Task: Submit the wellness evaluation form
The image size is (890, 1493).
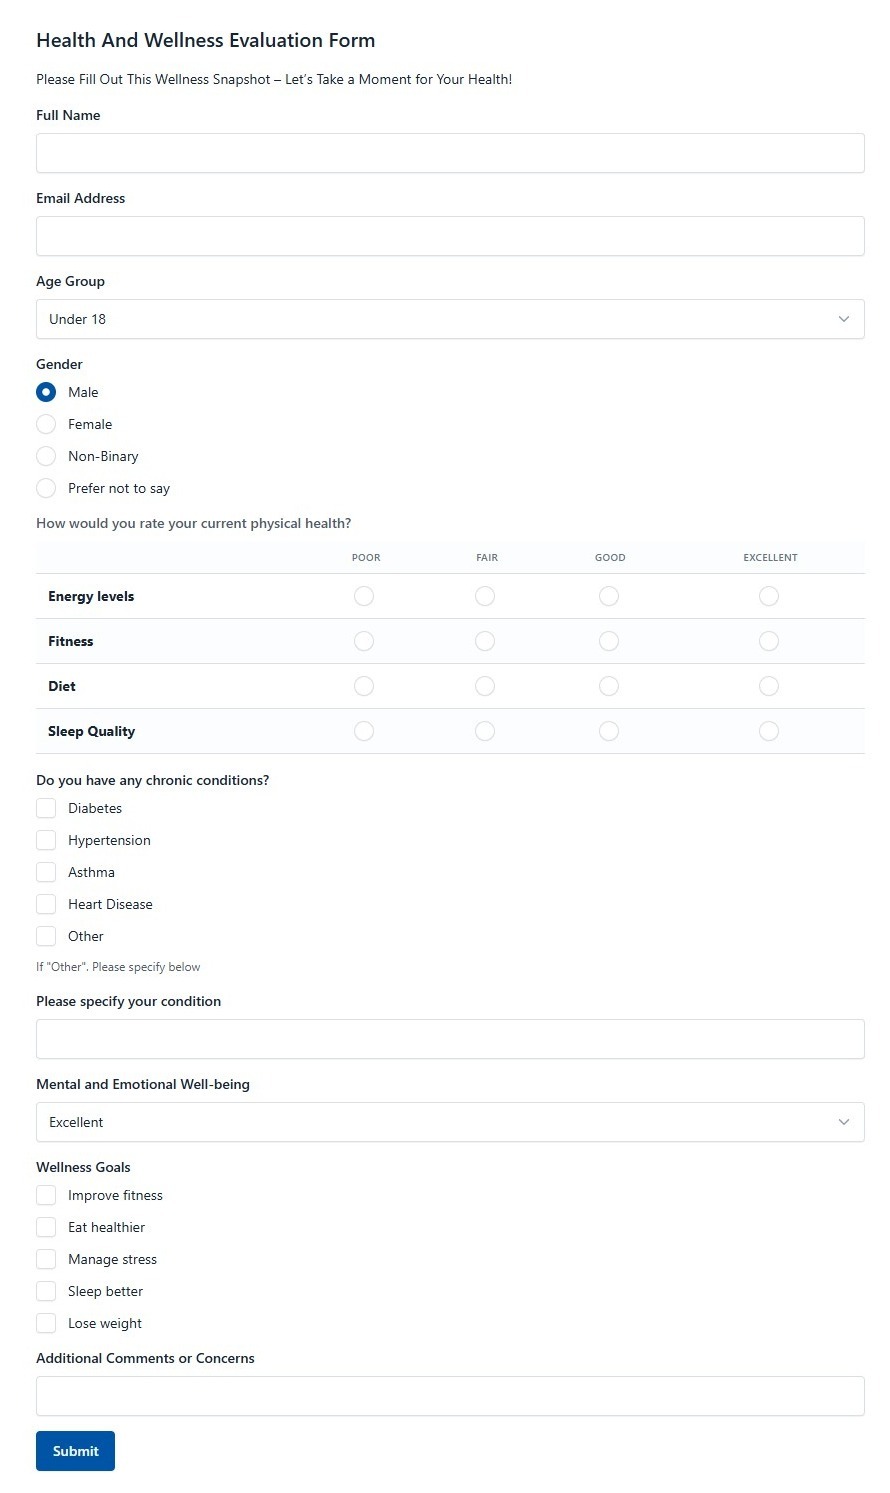Action: 75,1451
